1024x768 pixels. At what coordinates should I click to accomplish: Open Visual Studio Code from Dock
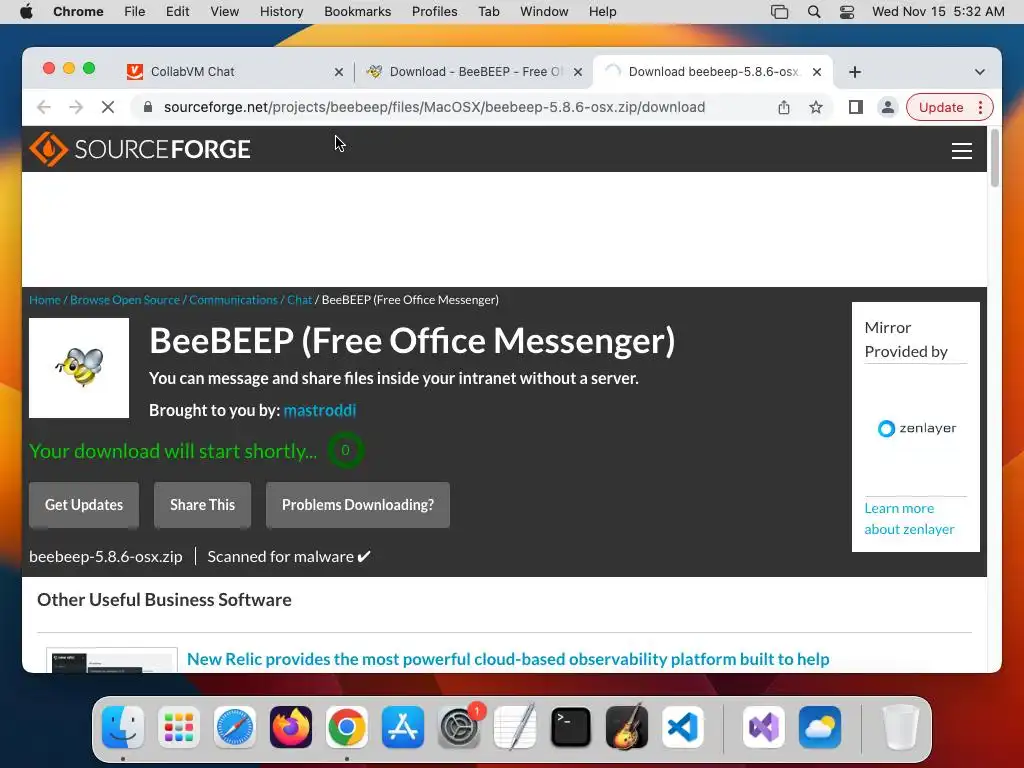coord(682,727)
